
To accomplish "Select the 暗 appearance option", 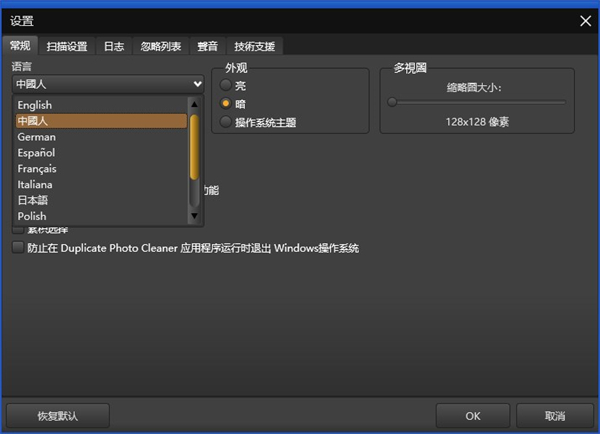I will (225, 104).
